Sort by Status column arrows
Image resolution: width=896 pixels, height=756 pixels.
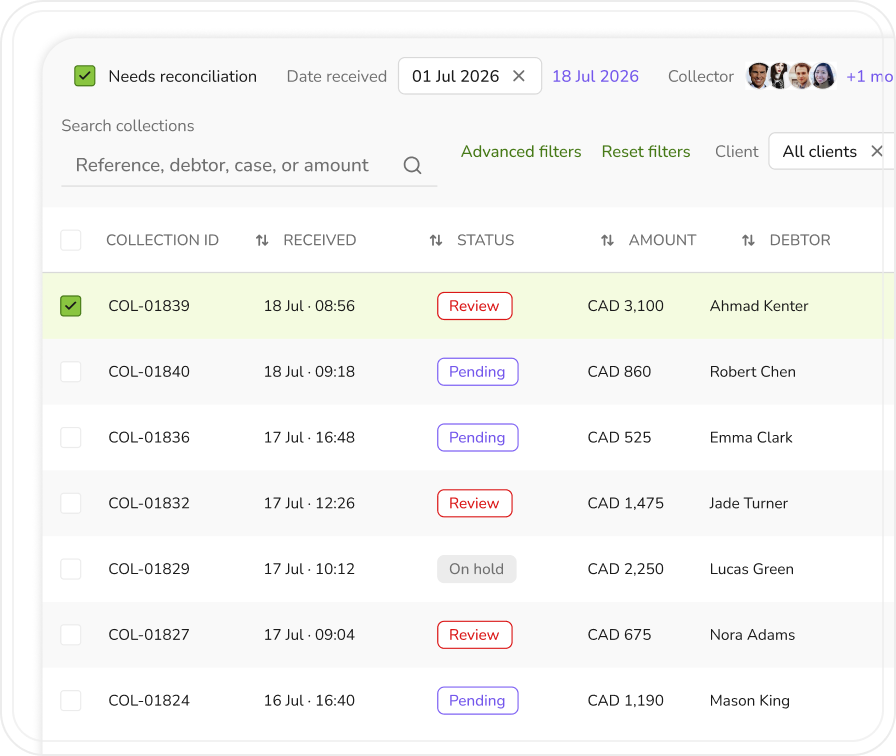[x=436, y=240]
